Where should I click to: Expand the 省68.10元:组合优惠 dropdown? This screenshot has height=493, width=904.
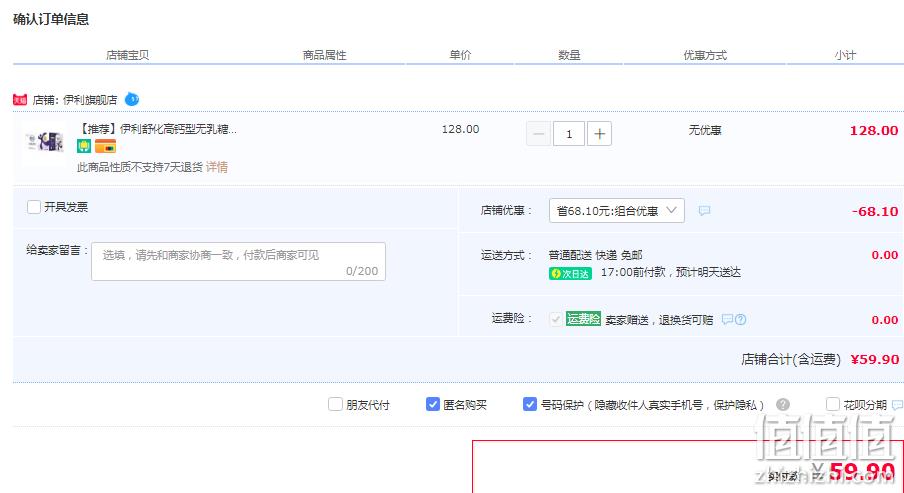click(x=617, y=210)
